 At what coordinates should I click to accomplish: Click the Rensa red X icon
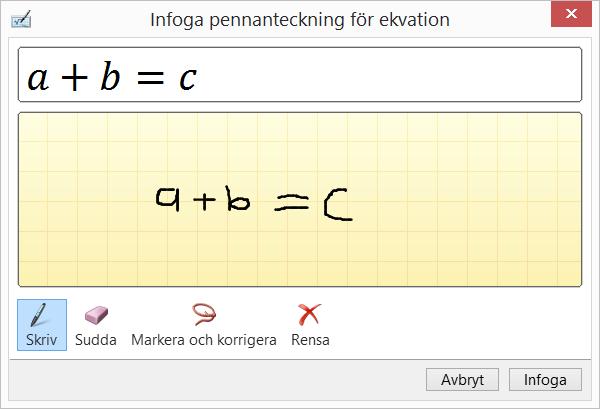310,316
